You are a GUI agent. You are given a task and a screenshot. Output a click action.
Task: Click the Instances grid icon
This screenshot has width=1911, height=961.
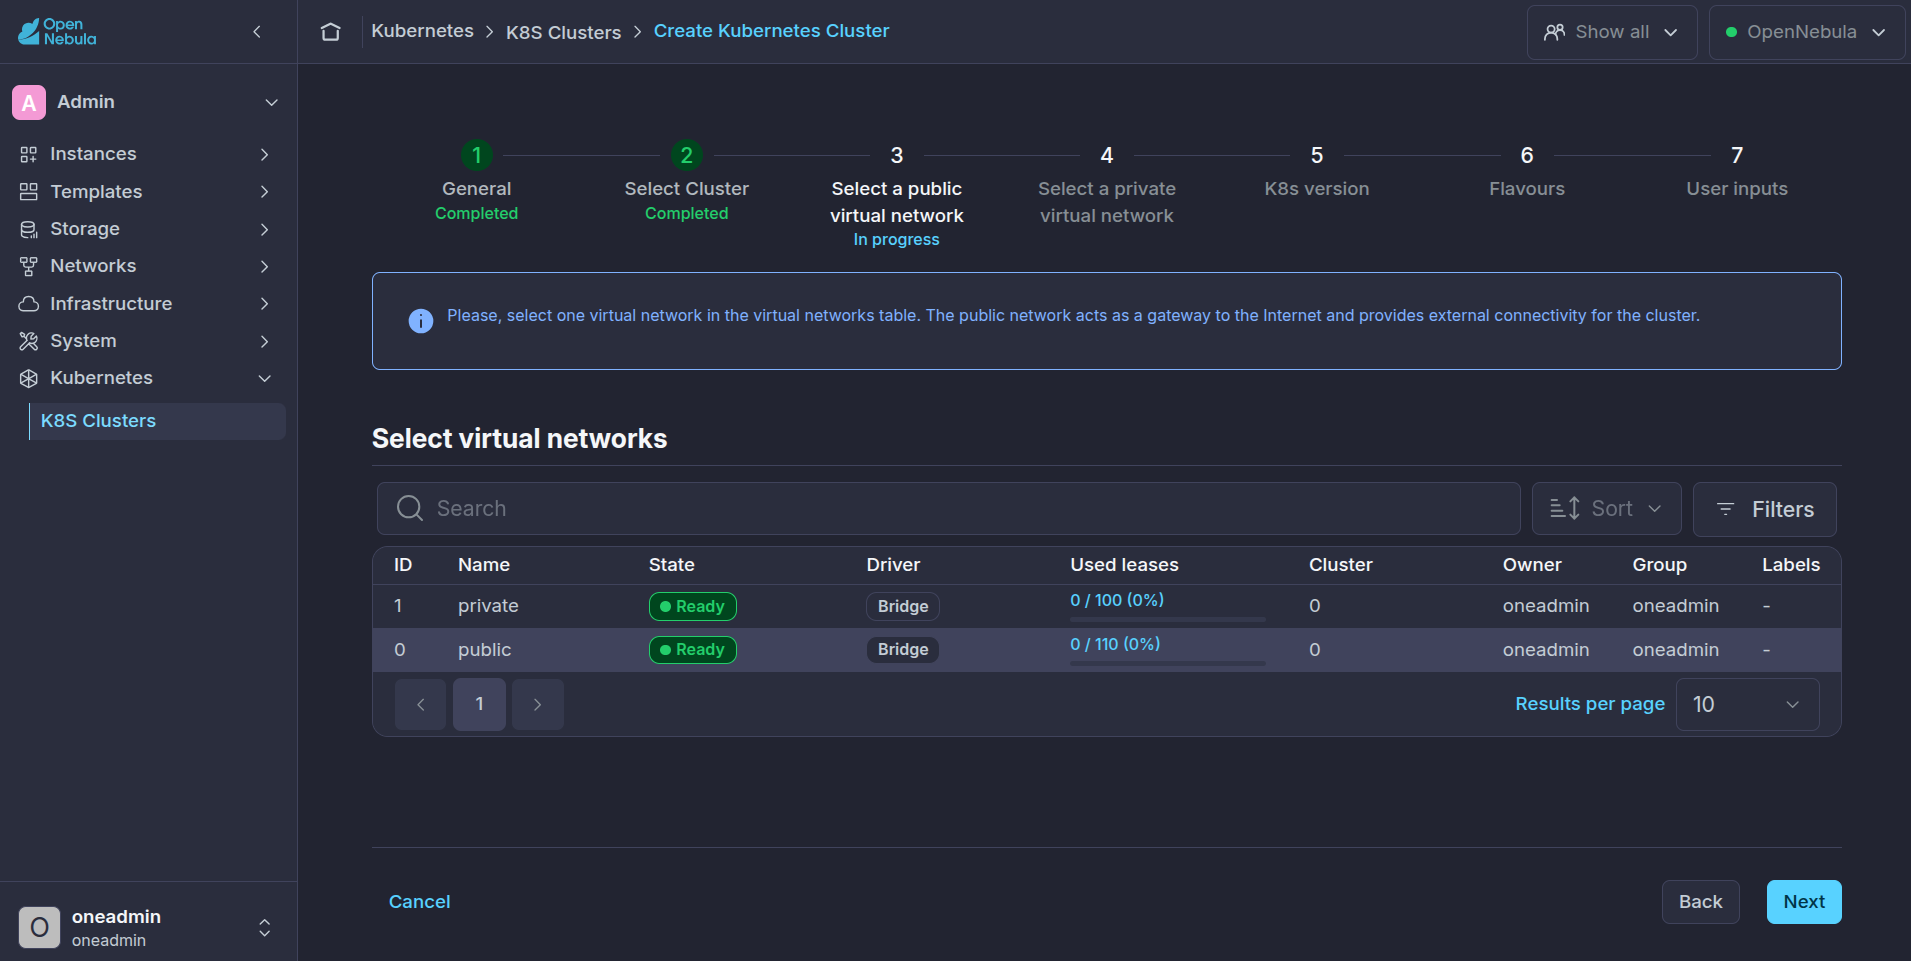(x=29, y=154)
